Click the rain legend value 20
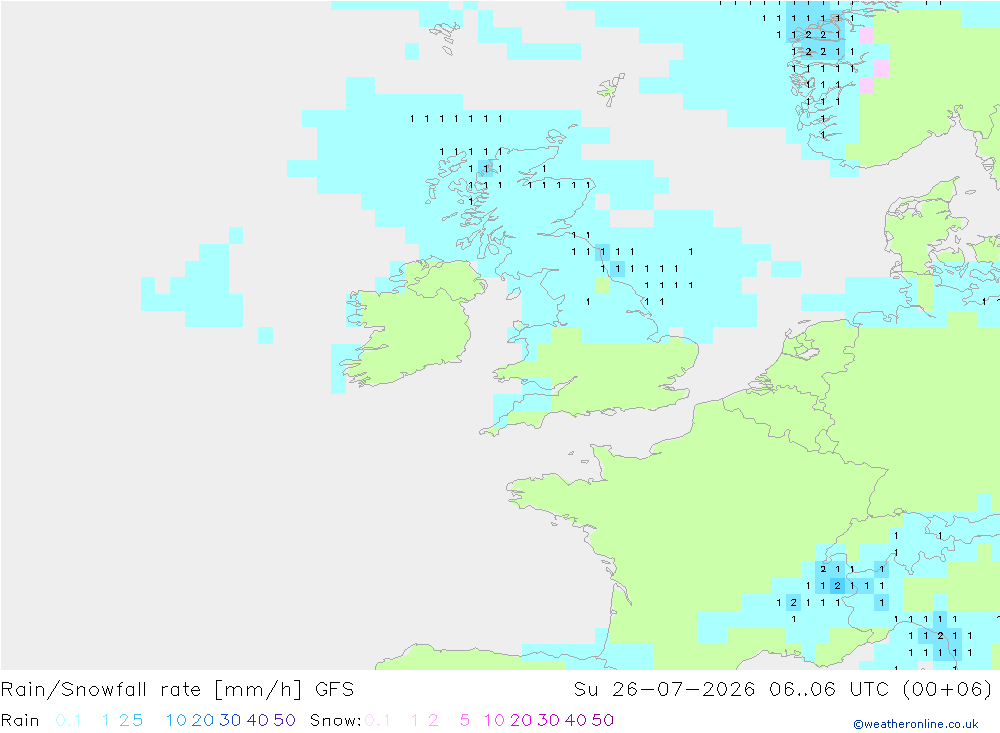This screenshot has width=1000, height=733. tap(203, 720)
